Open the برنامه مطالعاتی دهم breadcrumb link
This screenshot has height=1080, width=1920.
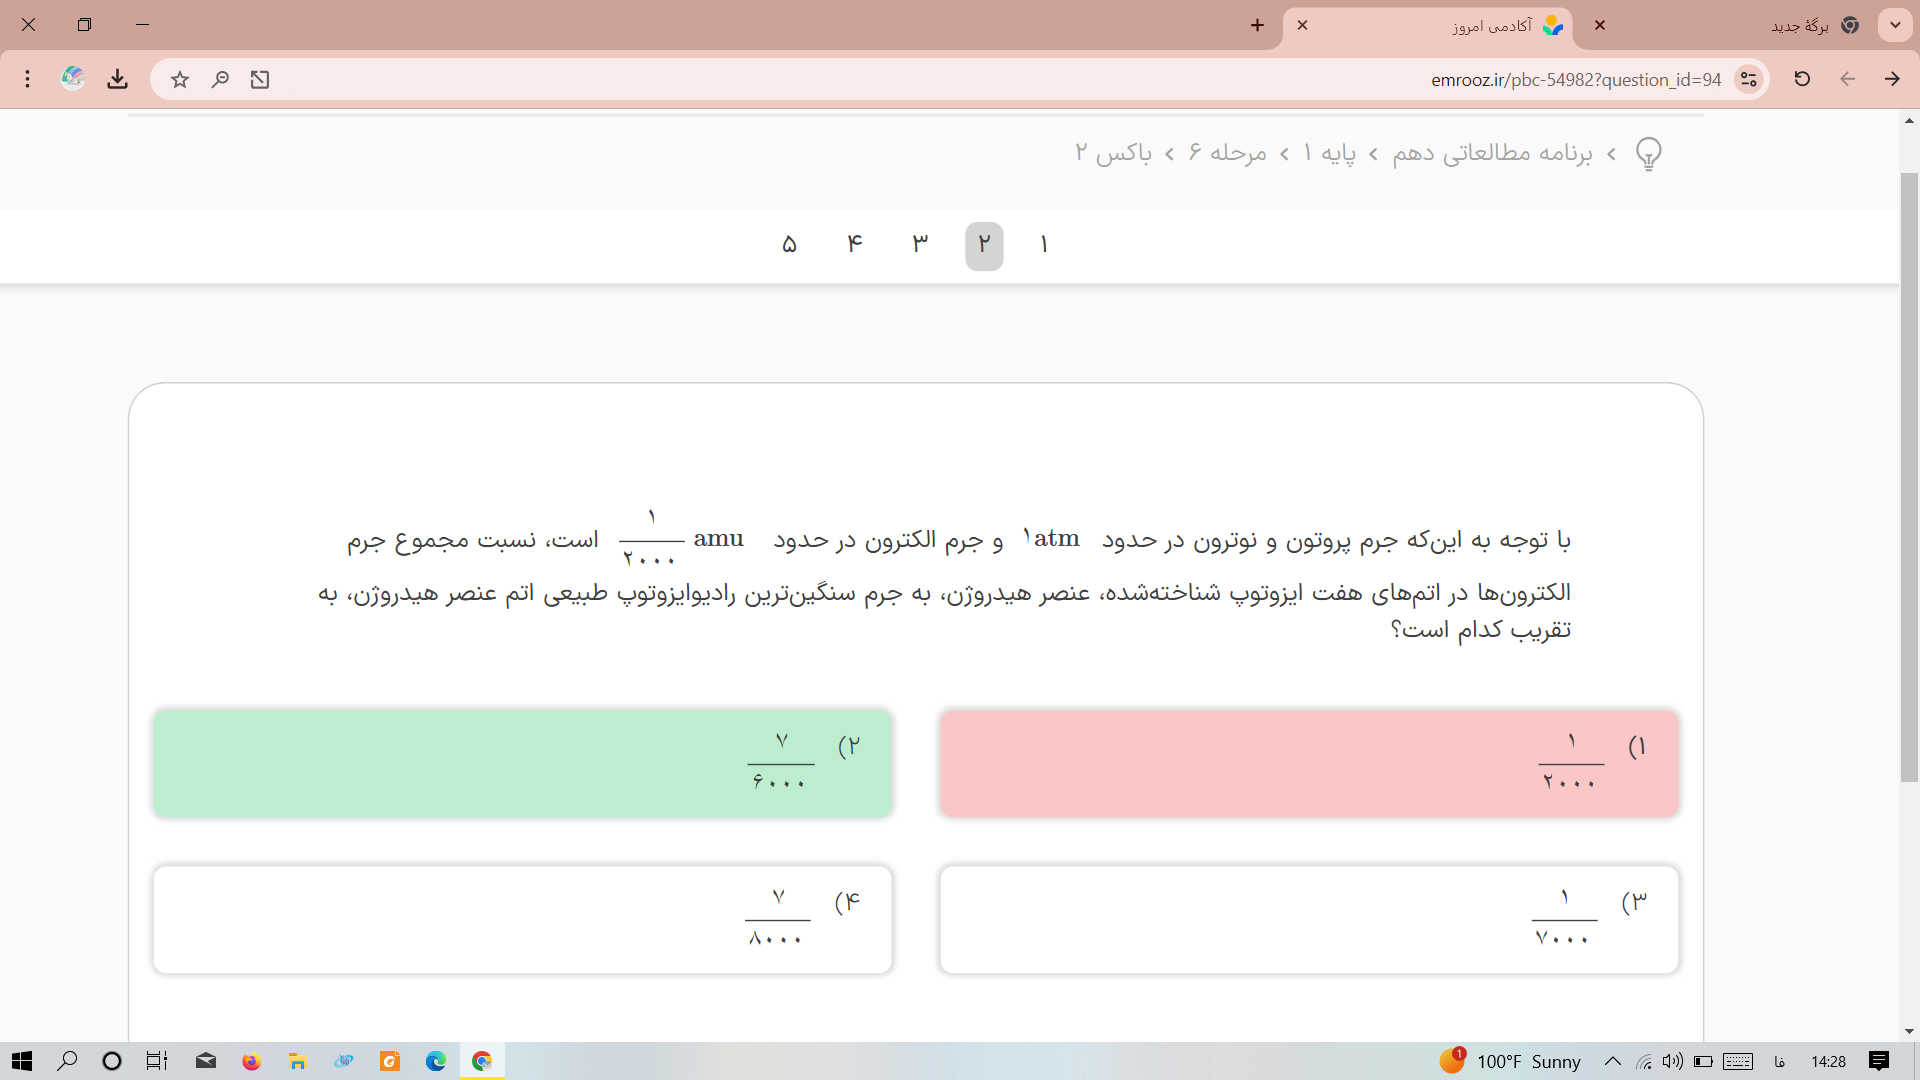click(x=1491, y=153)
